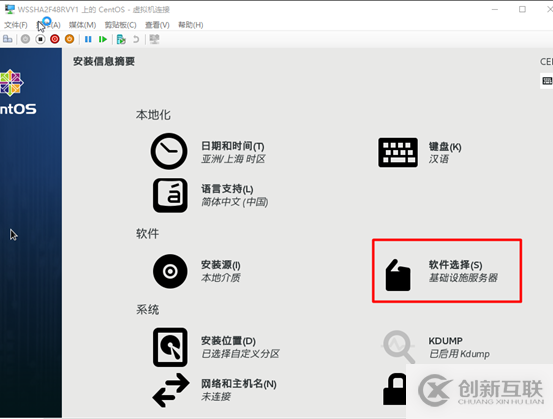Image resolution: width=553 pixels, height=419 pixels.
Task: Maximize the virtual machine connection window
Action: point(522,10)
